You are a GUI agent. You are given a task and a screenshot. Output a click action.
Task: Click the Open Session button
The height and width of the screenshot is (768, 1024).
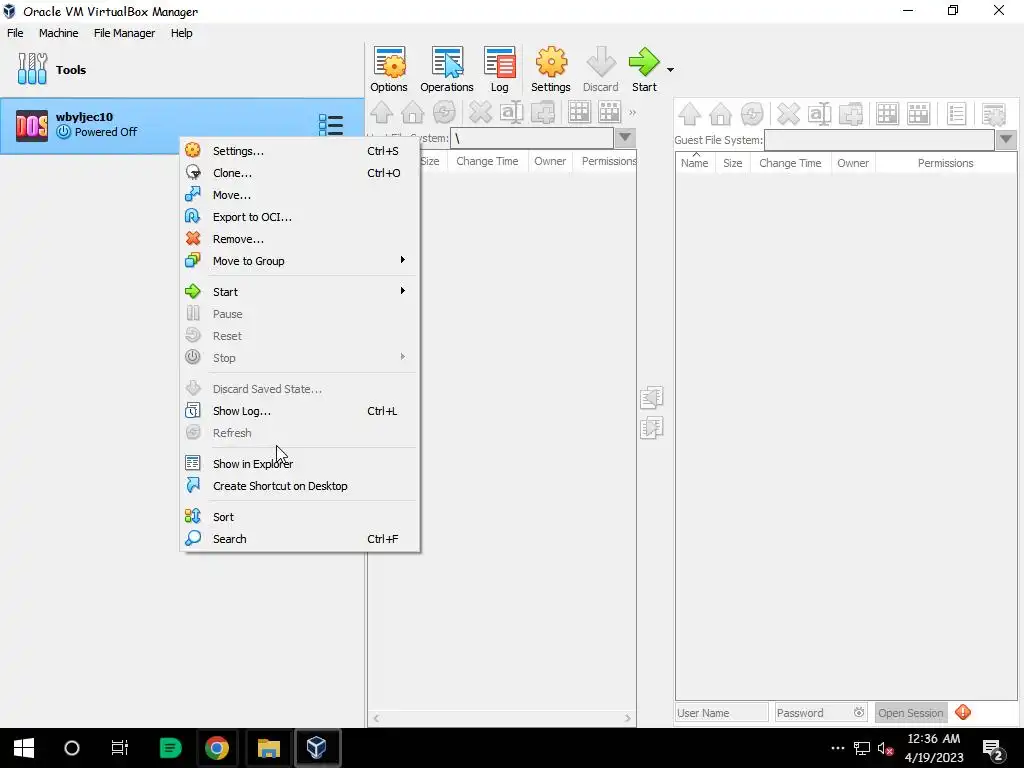(x=910, y=712)
